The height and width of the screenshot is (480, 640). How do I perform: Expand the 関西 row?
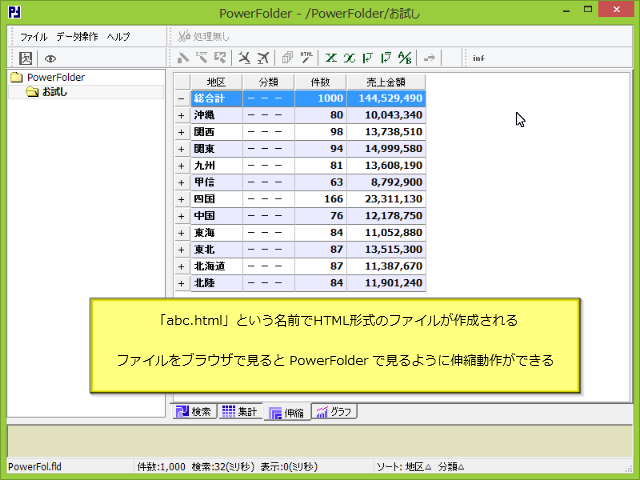point(181,132)
